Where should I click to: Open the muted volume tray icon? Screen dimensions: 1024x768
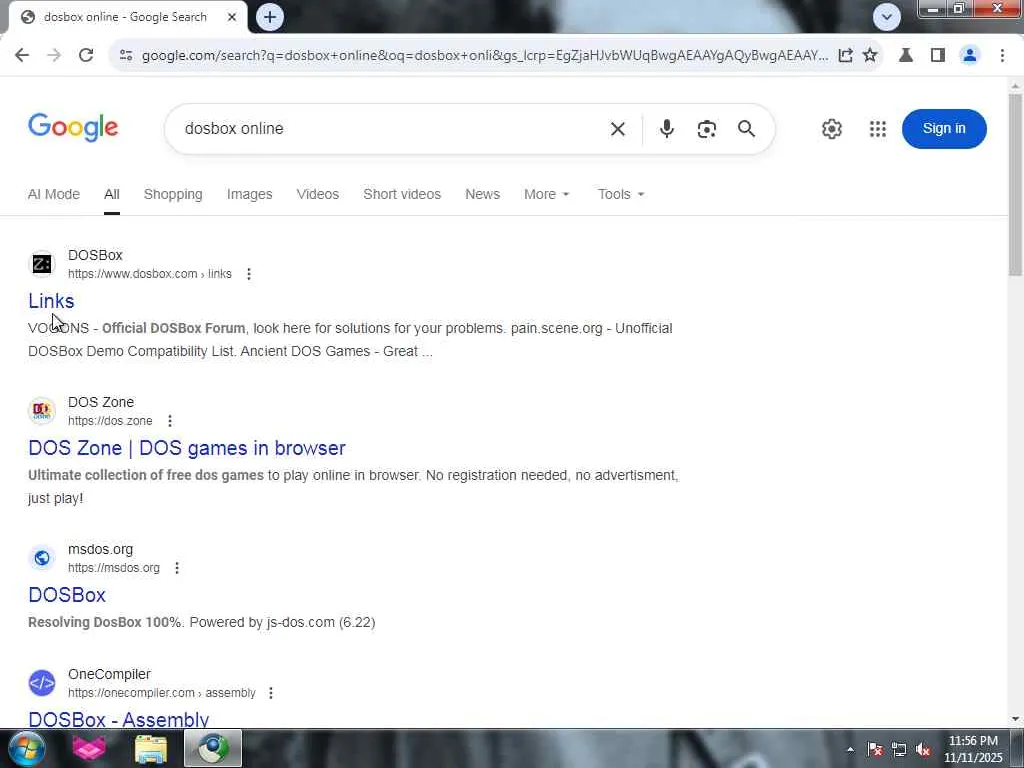(x=923, y=750)
